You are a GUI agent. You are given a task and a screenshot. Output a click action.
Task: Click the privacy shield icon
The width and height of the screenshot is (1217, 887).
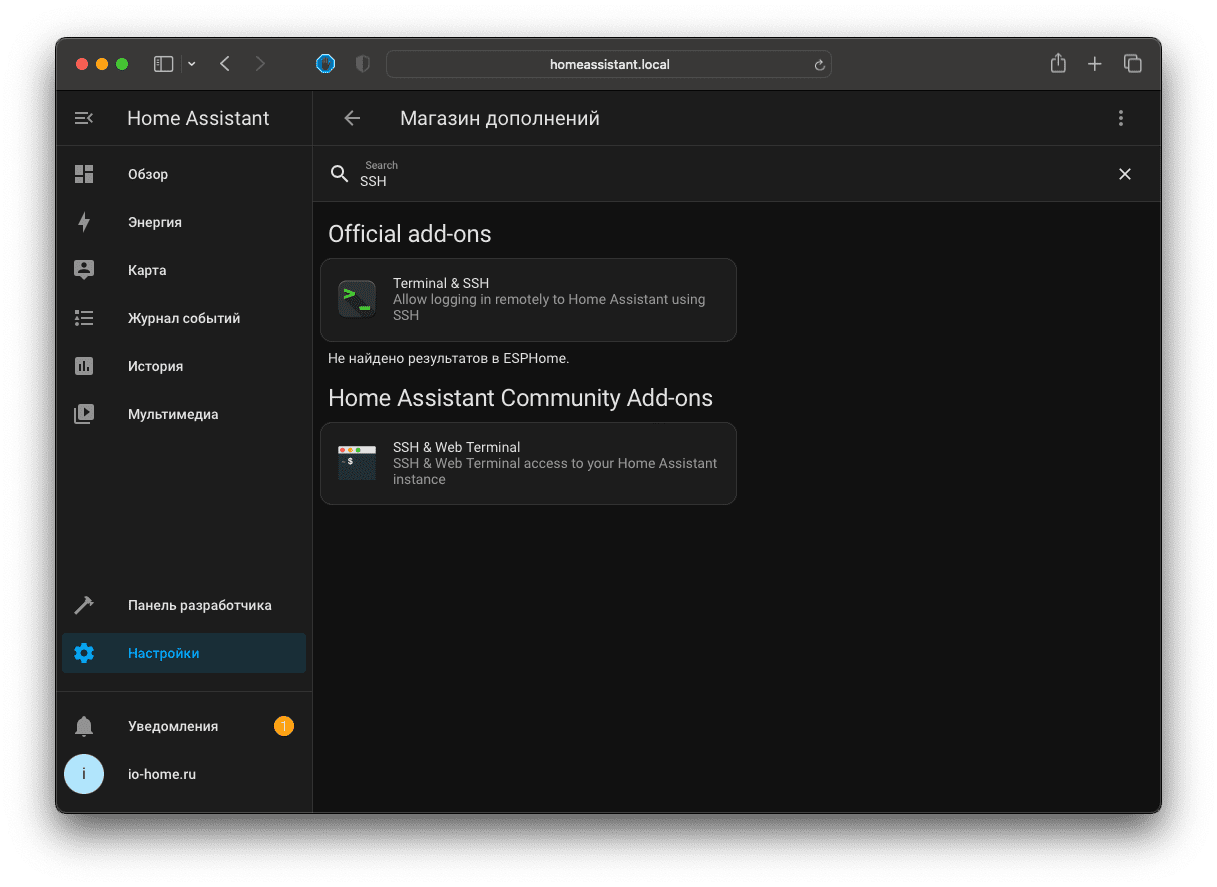(x=363, y=64)
